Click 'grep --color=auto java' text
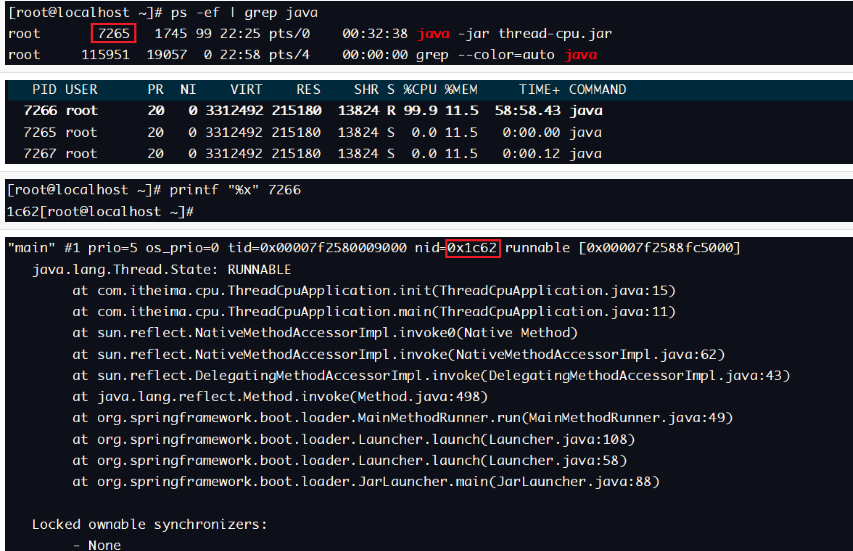Image resolution: width=853 pixels, height=551 pixels. [506, 55]
